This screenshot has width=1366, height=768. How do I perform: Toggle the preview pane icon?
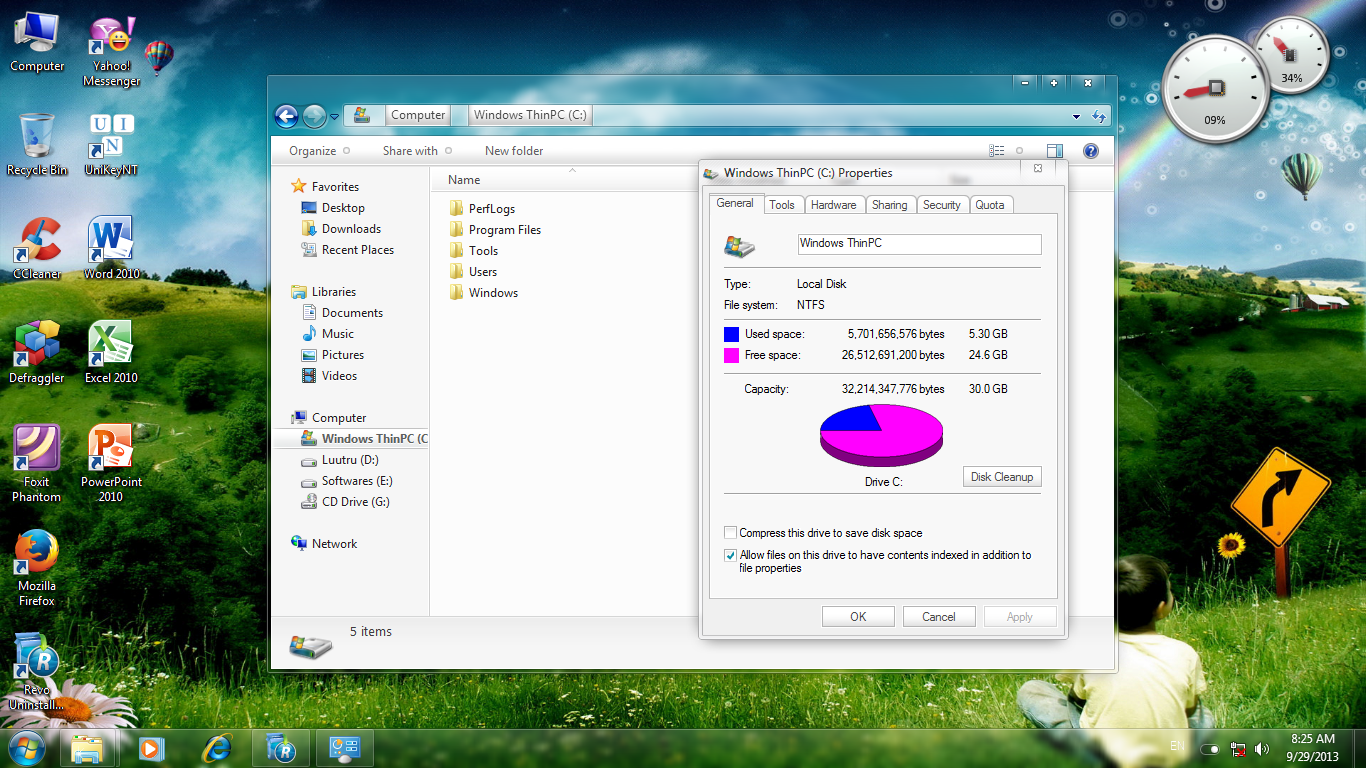[x=1054, y=151]
